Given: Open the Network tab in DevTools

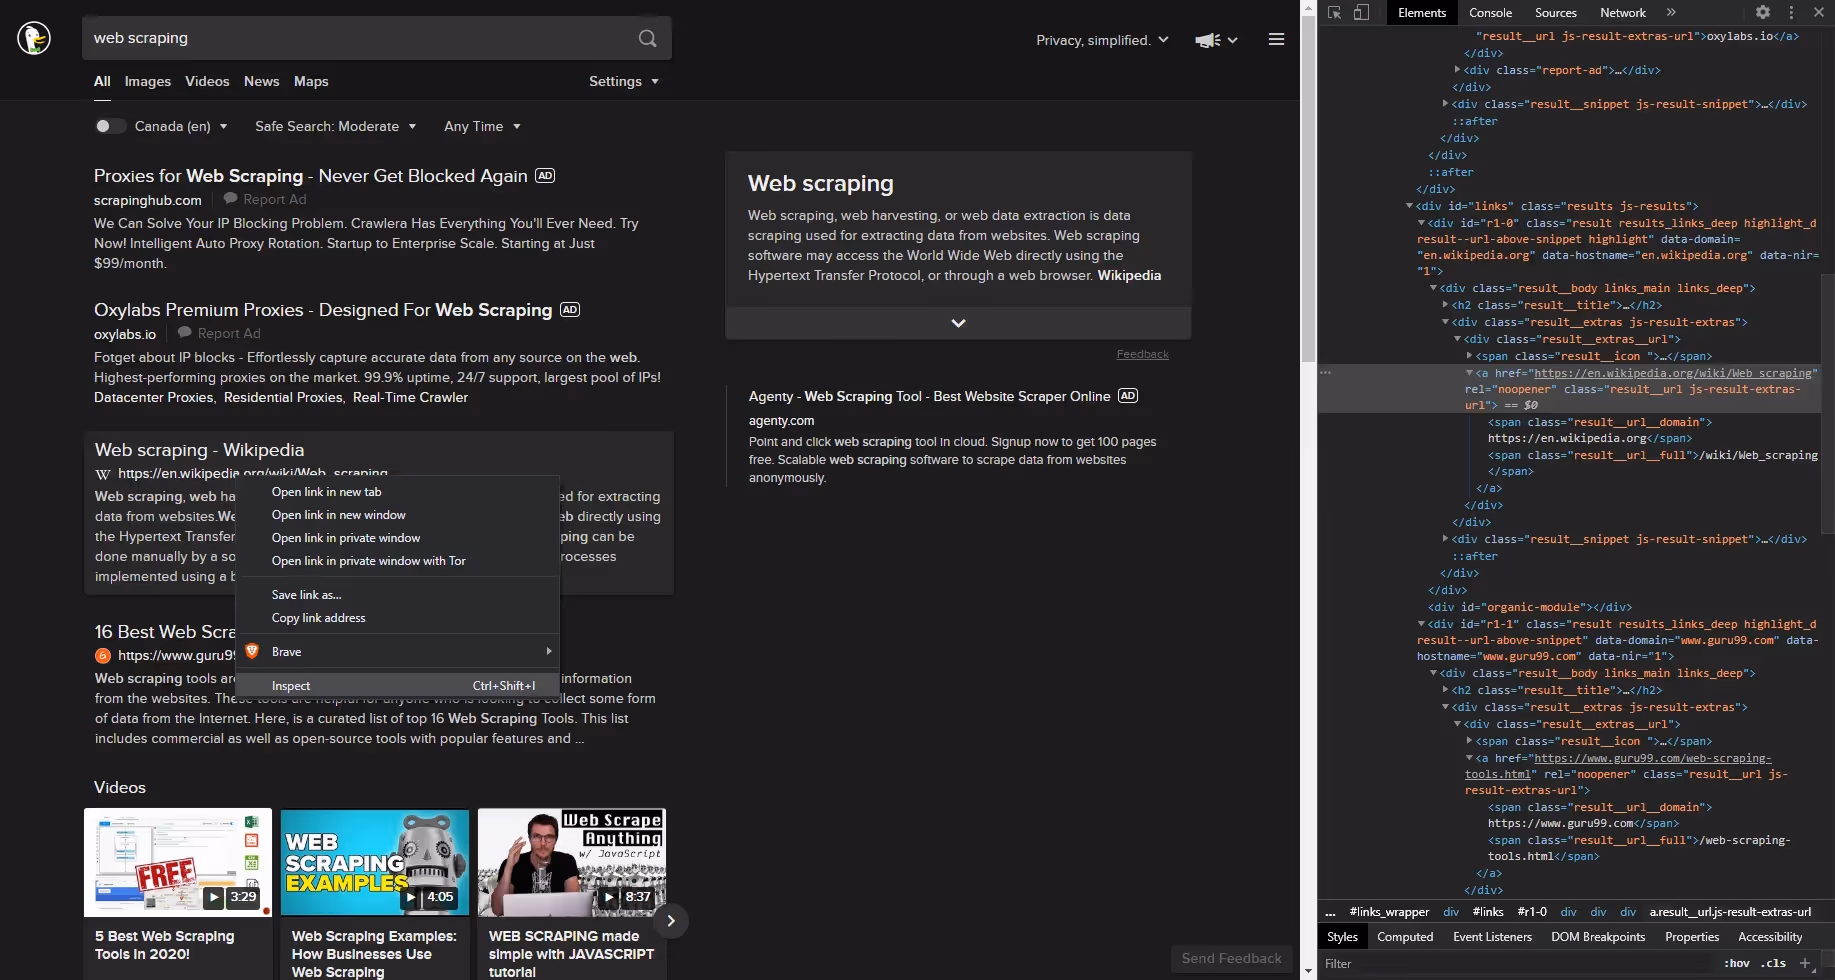Looking at the screenshot, I should point(1622,13).
